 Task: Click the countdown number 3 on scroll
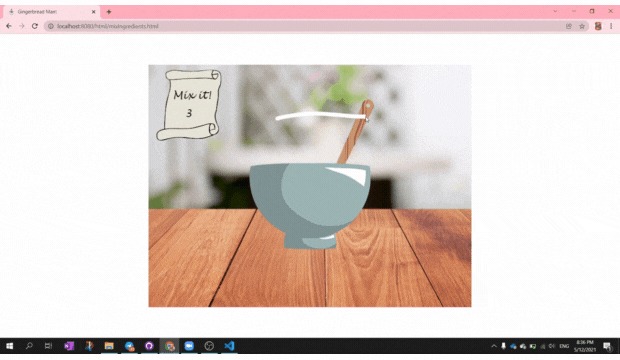coord(189,113)
